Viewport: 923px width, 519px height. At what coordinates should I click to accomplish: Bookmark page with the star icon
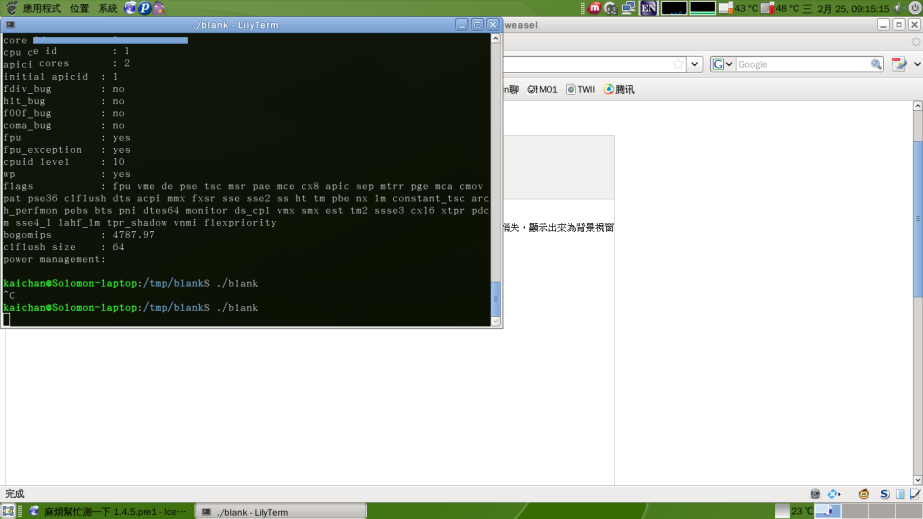point(679,64)
